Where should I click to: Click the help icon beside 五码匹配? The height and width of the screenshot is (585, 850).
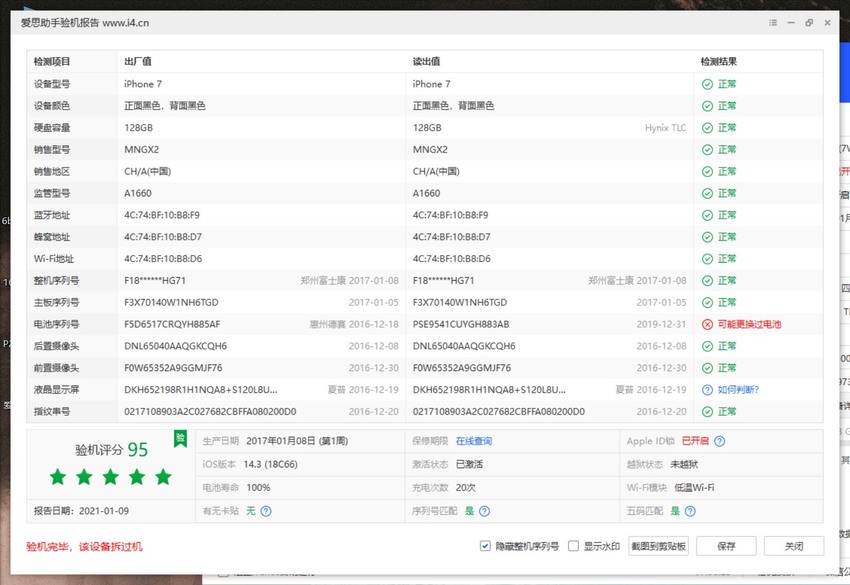click(x=690, y=511)
